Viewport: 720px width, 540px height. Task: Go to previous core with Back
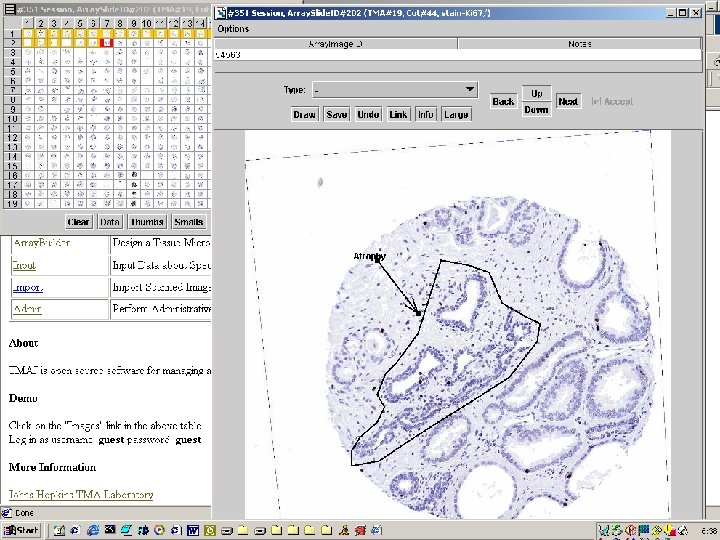point(503,101)
